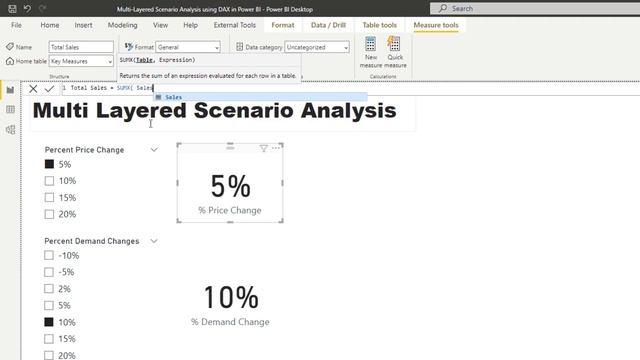Viewport: 640px width, 360px height.
Task: Open the External Tools tab
Action: 235,25
